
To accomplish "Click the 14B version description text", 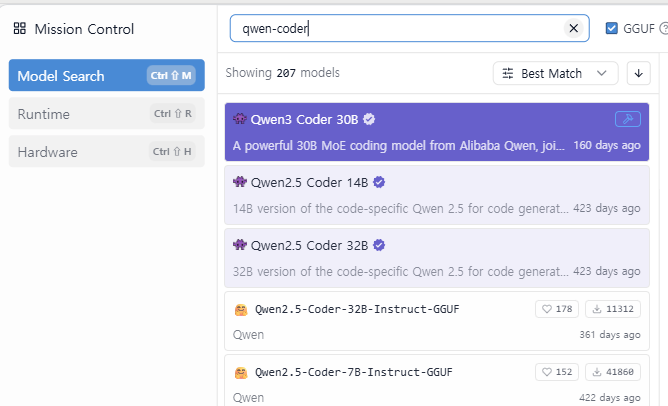I will [x=400, y=208].
